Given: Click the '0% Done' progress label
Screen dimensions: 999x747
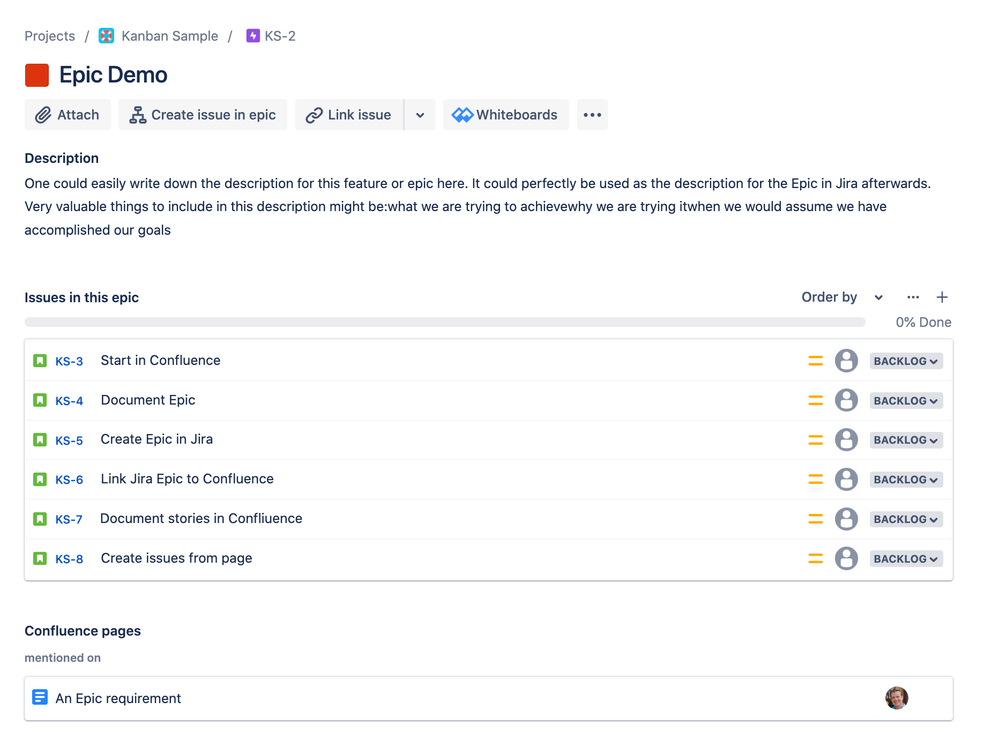Looking at the screenshot, I should click(923, 323).
